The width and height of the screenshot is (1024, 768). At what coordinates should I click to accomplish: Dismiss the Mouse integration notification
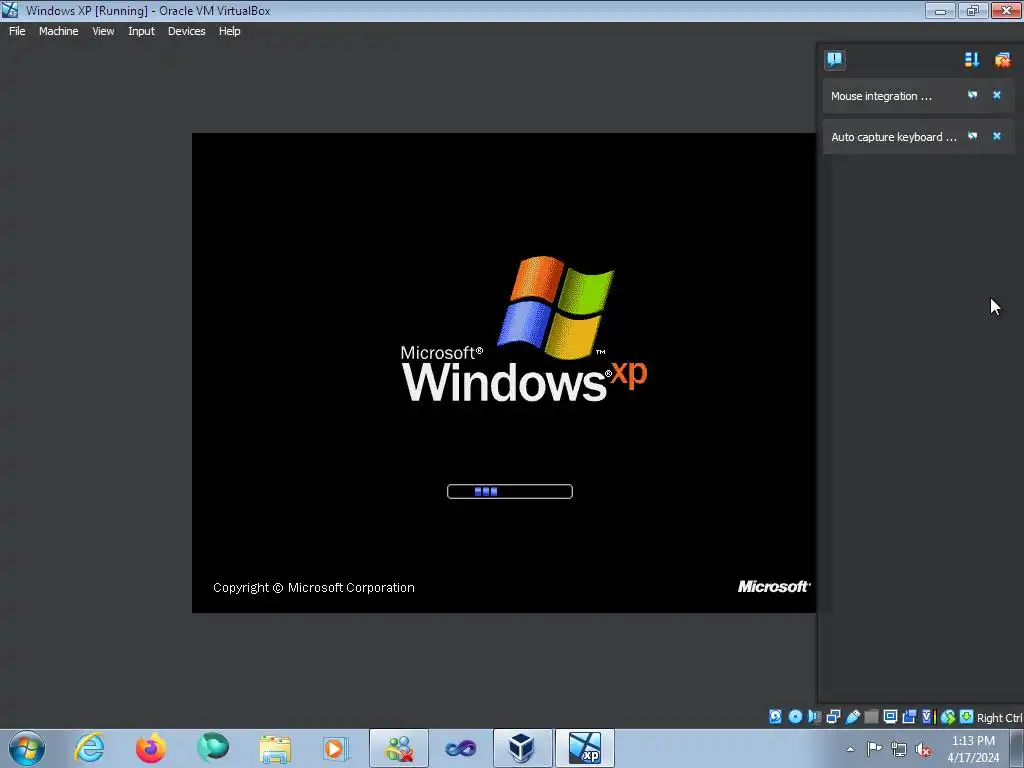997,95
